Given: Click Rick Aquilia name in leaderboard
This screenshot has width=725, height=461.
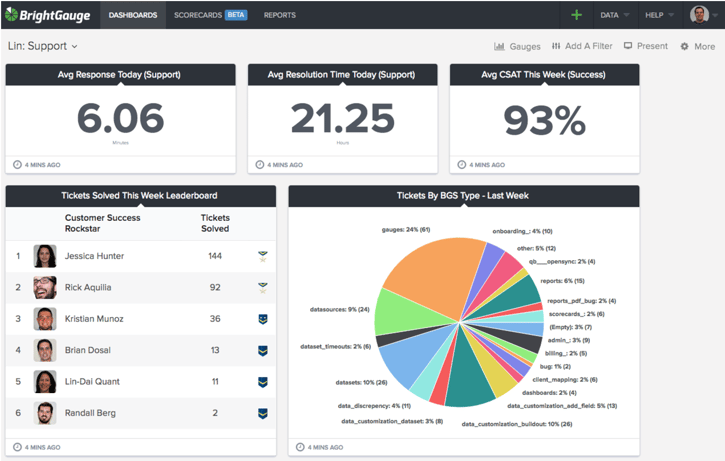Looking at the screenshot, I should 88,288.
